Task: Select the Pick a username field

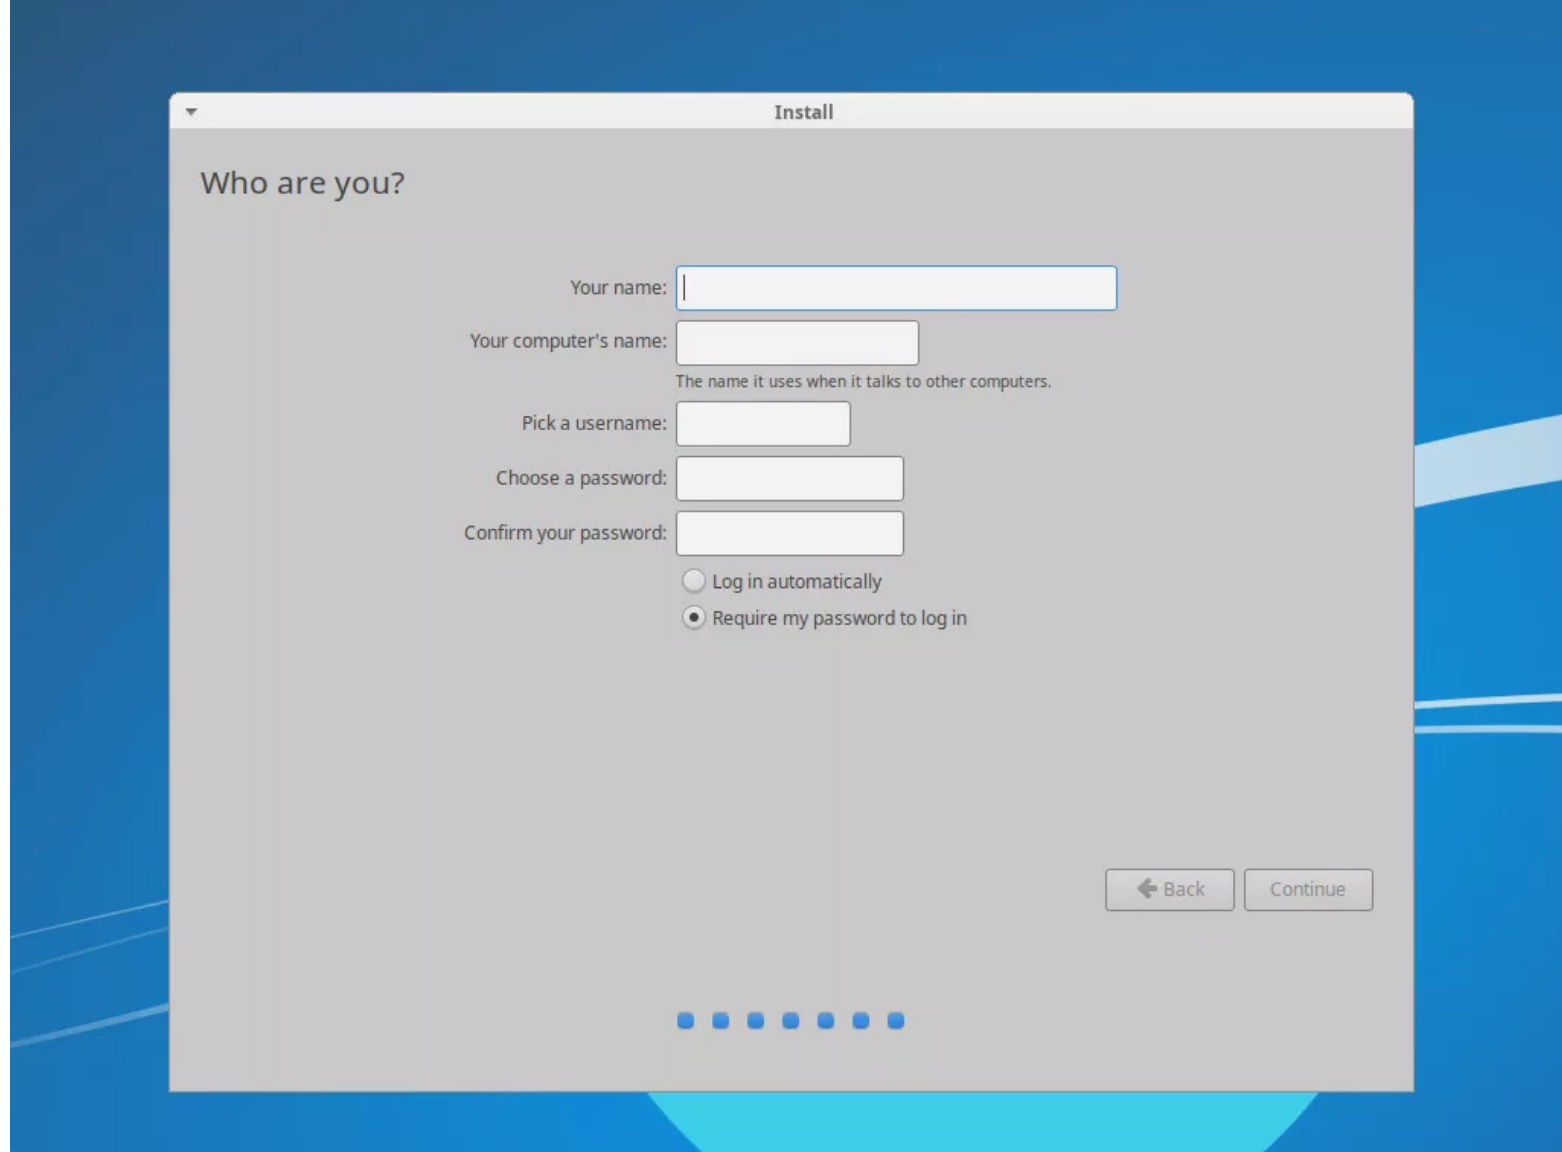Action: click(763, 424)
